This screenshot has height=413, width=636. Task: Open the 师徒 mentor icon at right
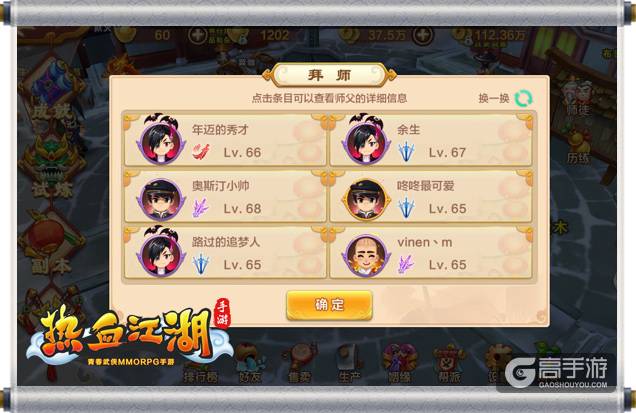(x=578, y=98)
